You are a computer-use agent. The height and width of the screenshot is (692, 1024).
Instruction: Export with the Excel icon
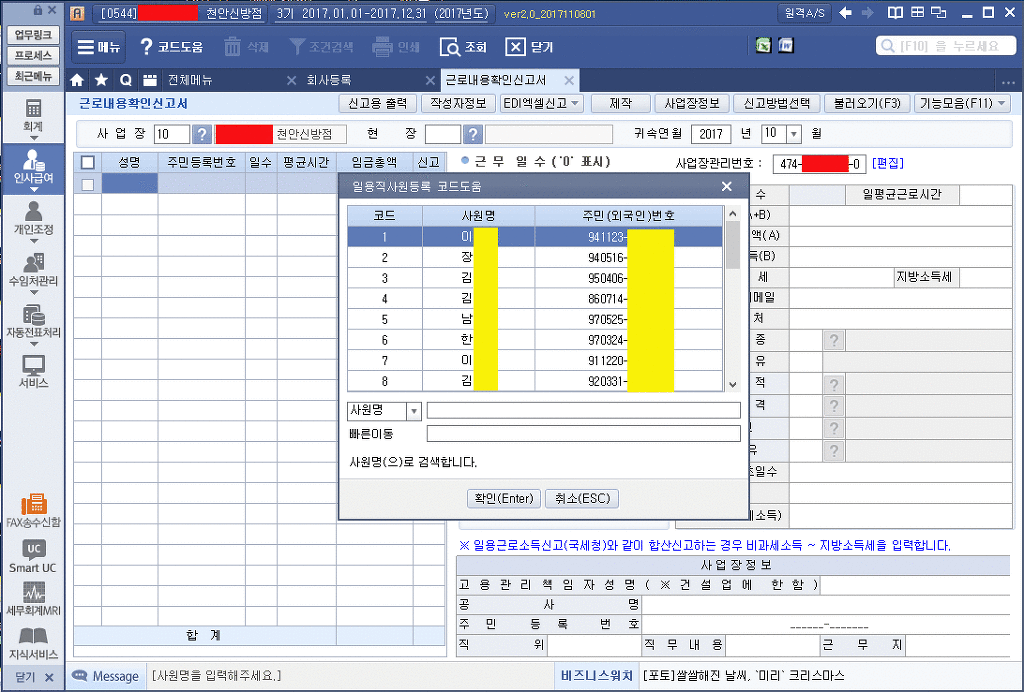pos(763,45)
